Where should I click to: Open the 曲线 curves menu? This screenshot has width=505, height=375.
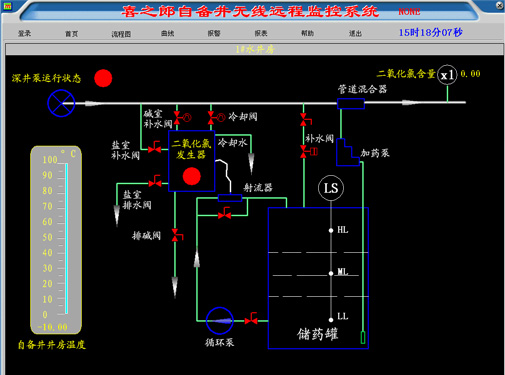[168, 33]
